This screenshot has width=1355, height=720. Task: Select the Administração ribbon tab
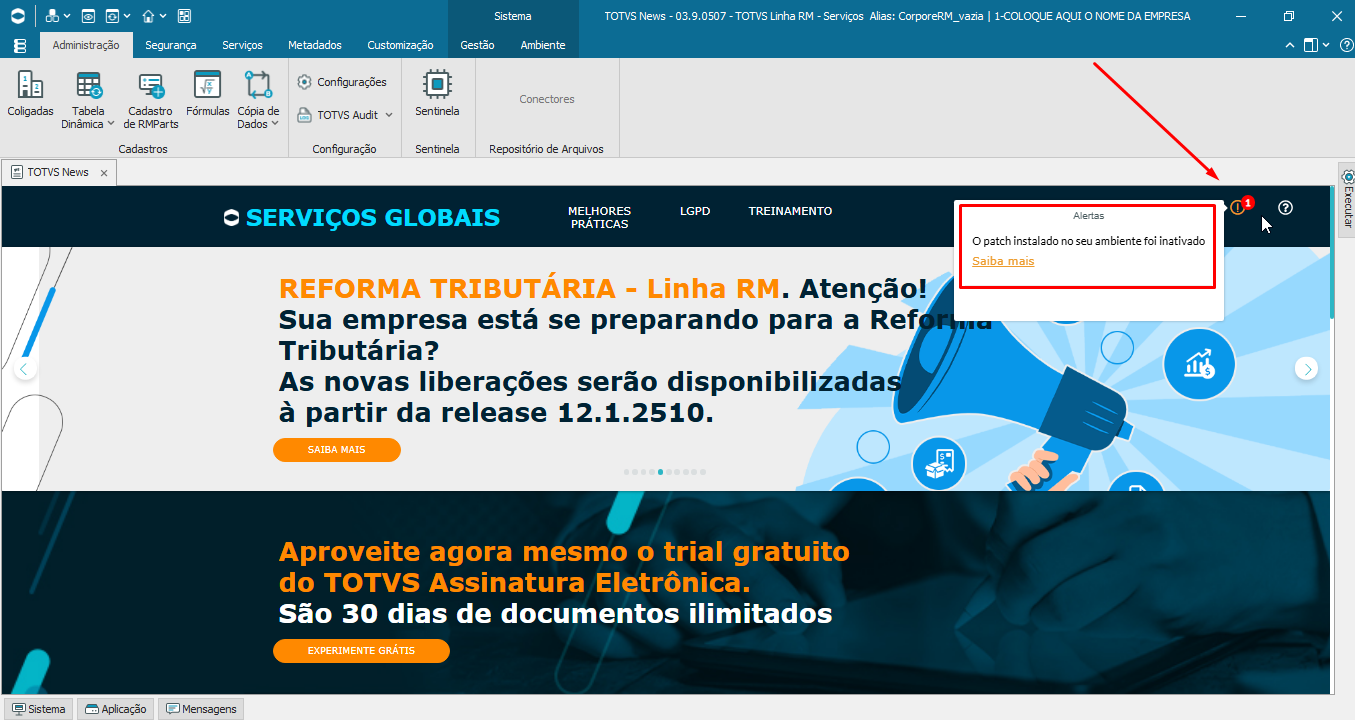pos(86,45)
